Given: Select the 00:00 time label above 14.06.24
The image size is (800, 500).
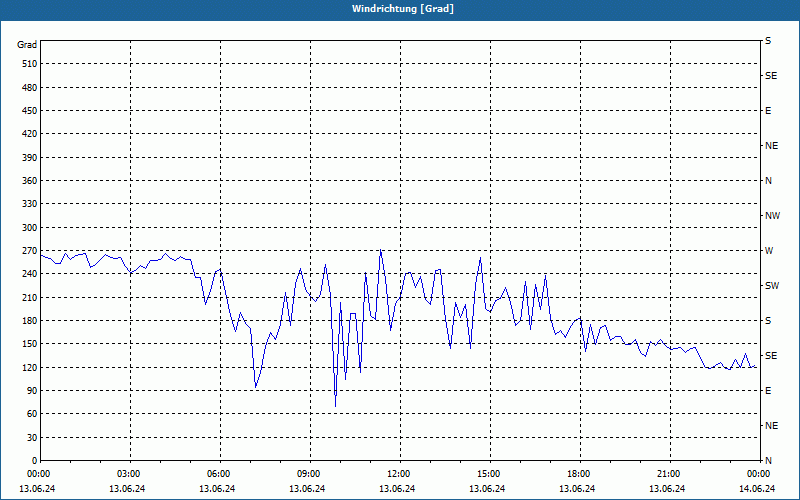Looking at the screenshot, I should pos(758,474).
